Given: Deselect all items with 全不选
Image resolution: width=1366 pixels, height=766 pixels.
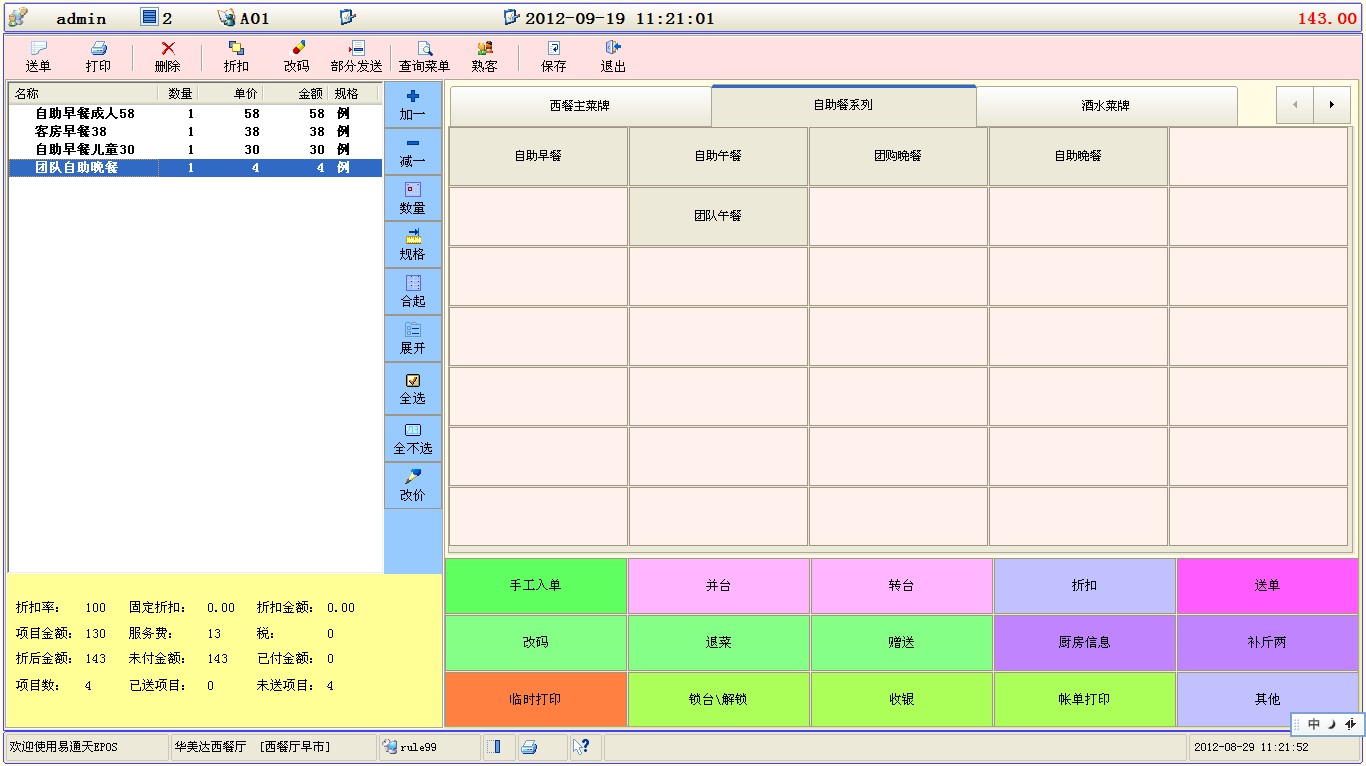Looking at the screenshot, I should coord(412,438).
